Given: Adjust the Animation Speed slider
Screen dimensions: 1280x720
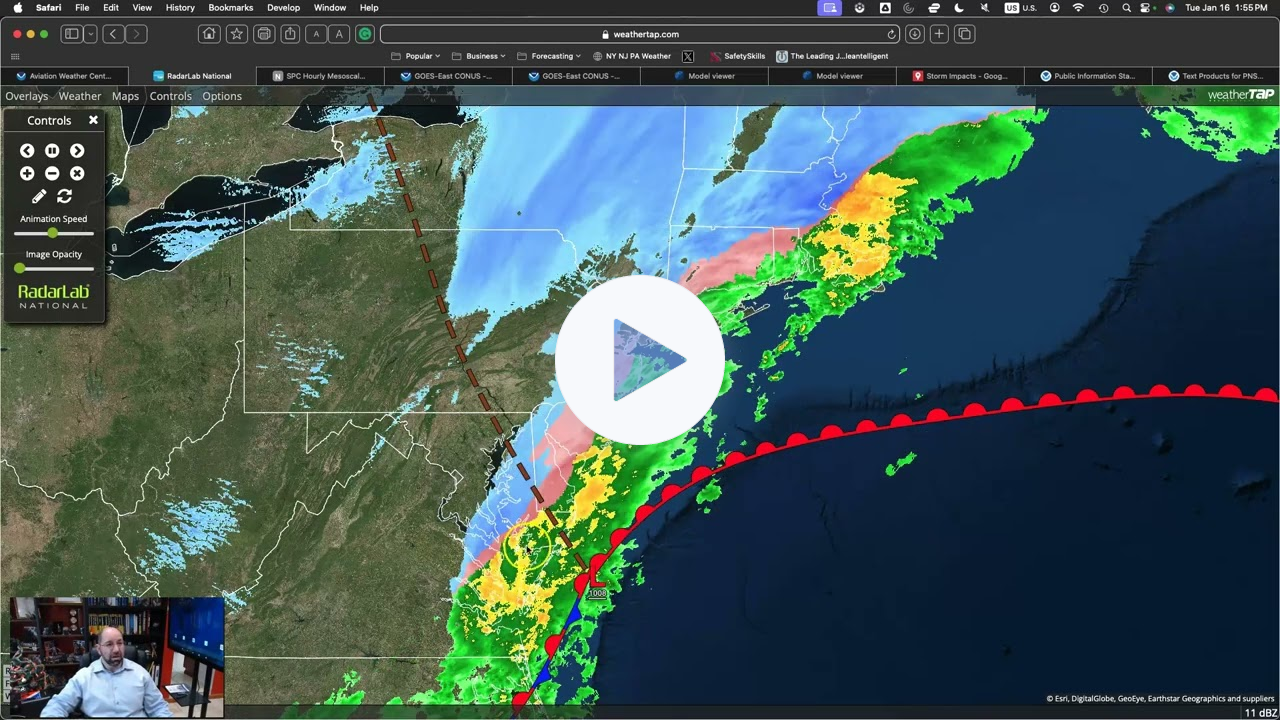Looking at the screenshot, I should (52, 233).
